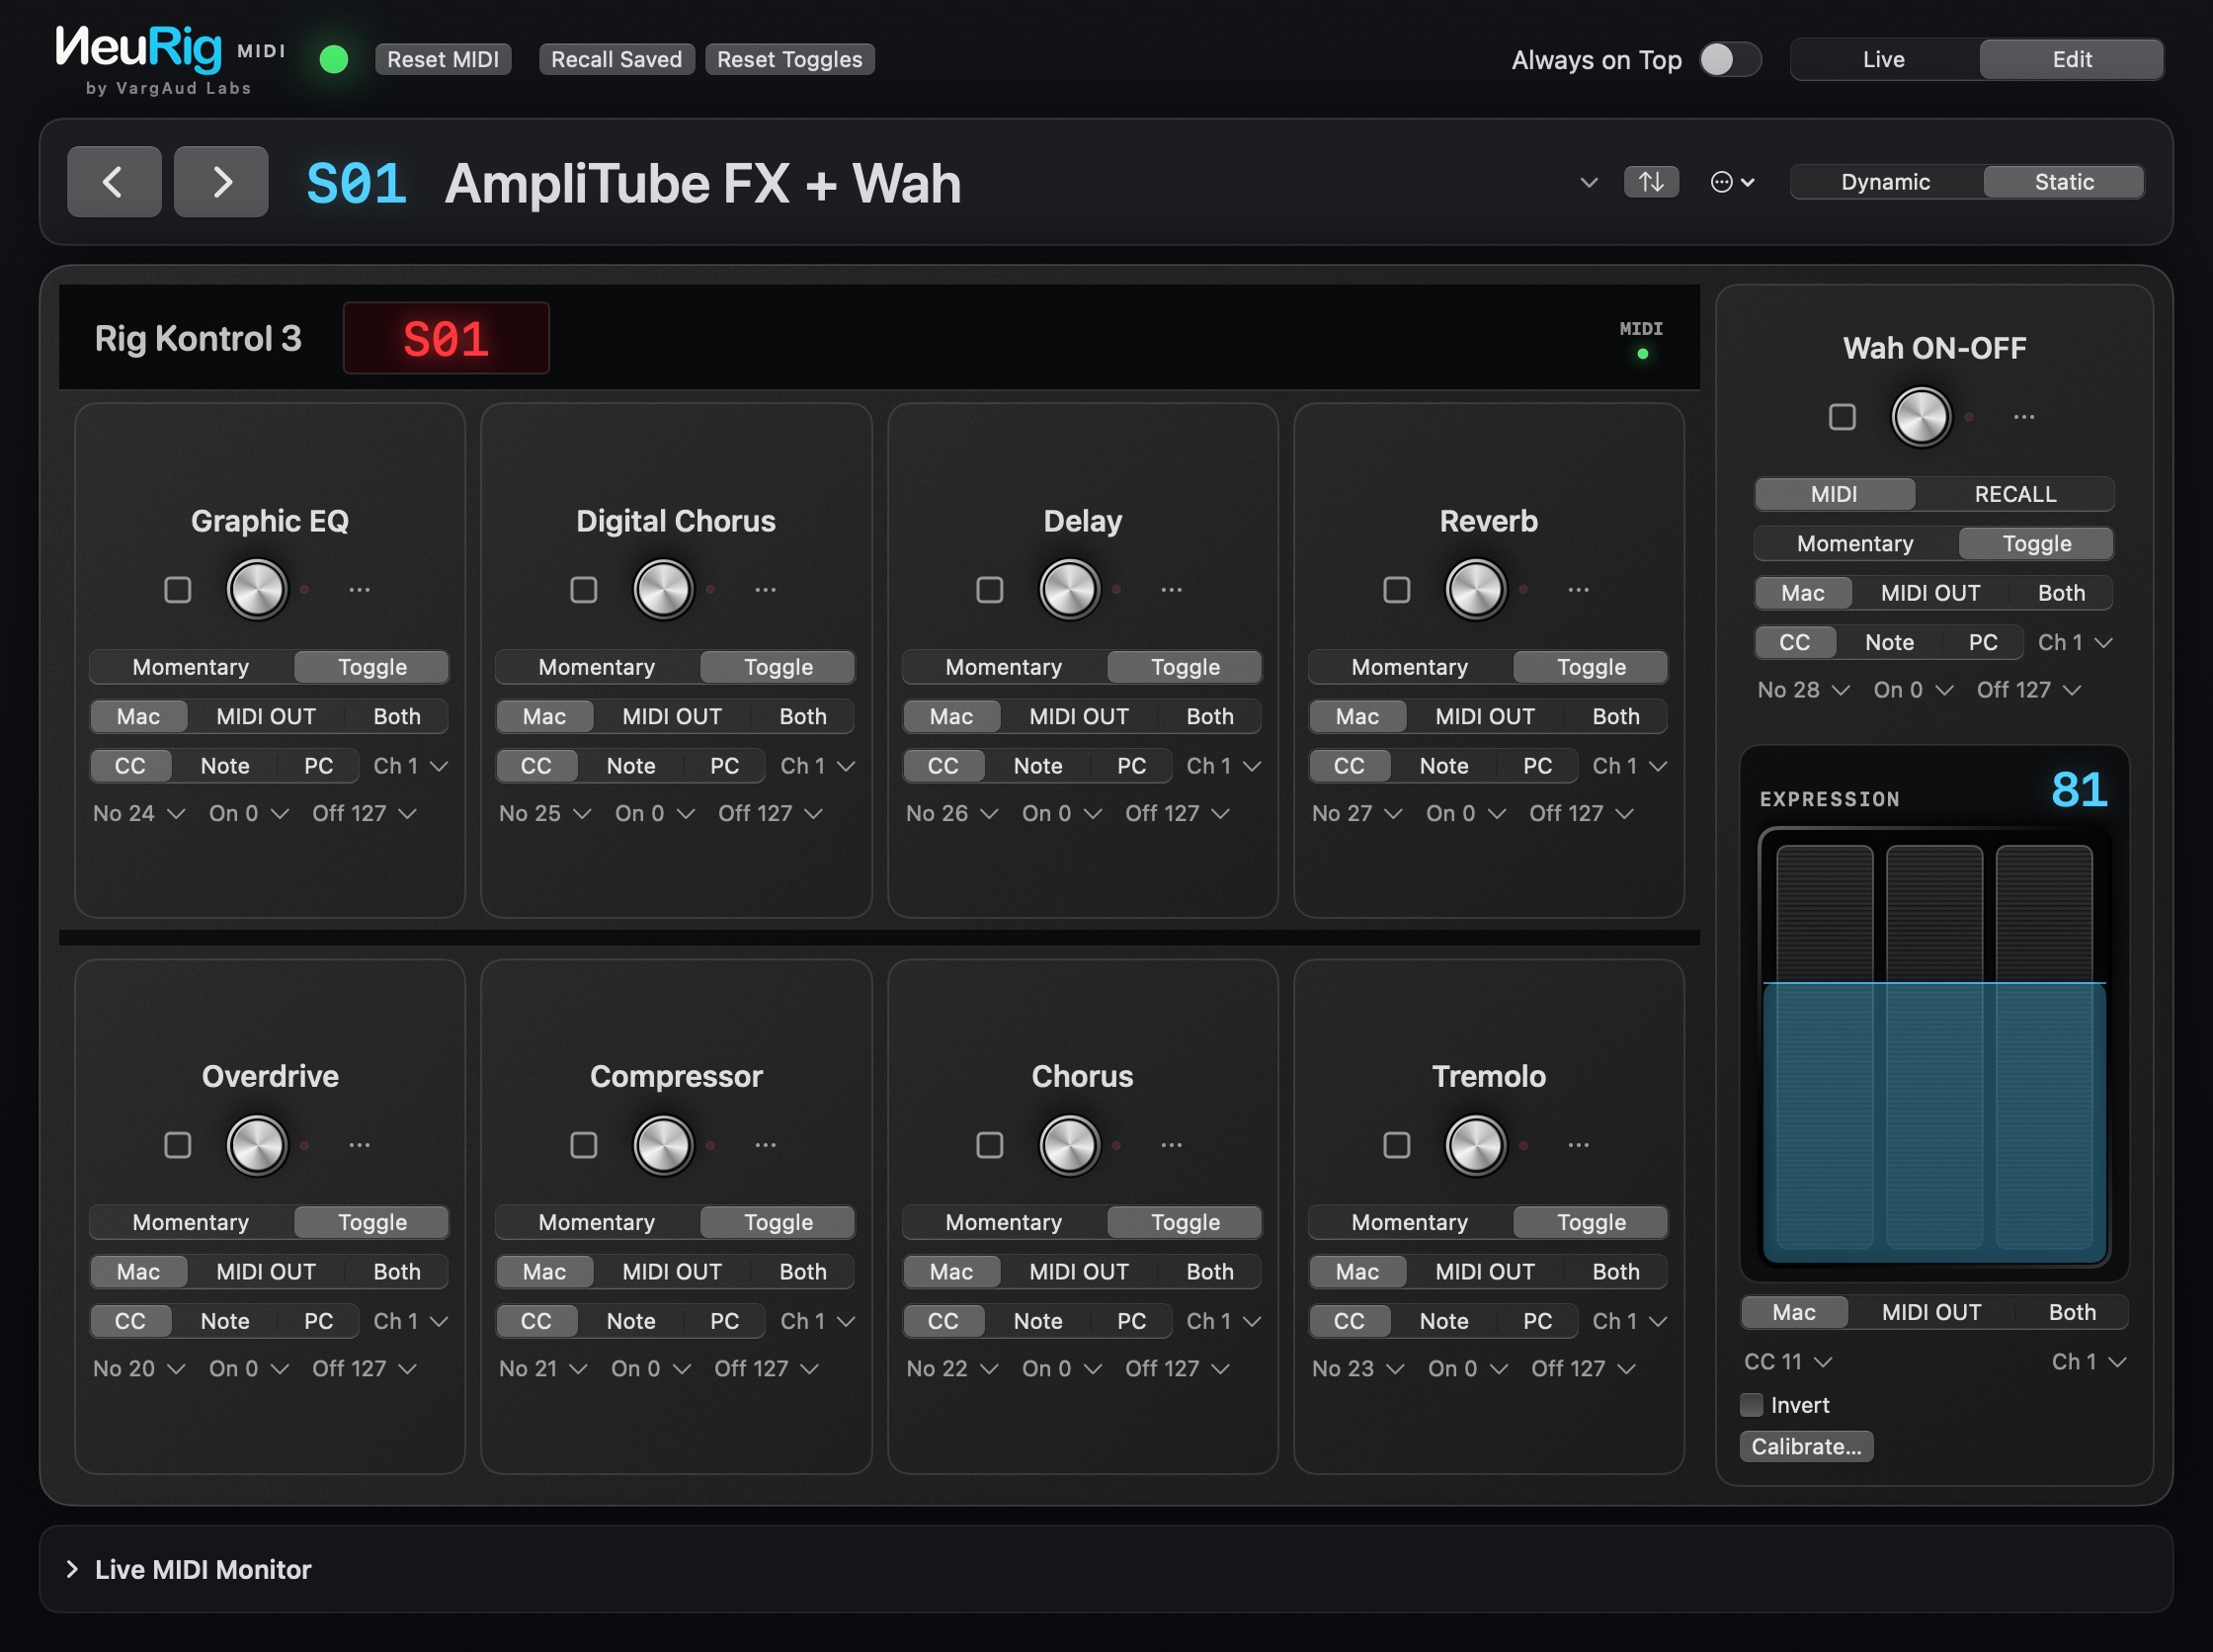
Task: Tick the Compressor checkbox
Action: click(x=584, y=1145)
